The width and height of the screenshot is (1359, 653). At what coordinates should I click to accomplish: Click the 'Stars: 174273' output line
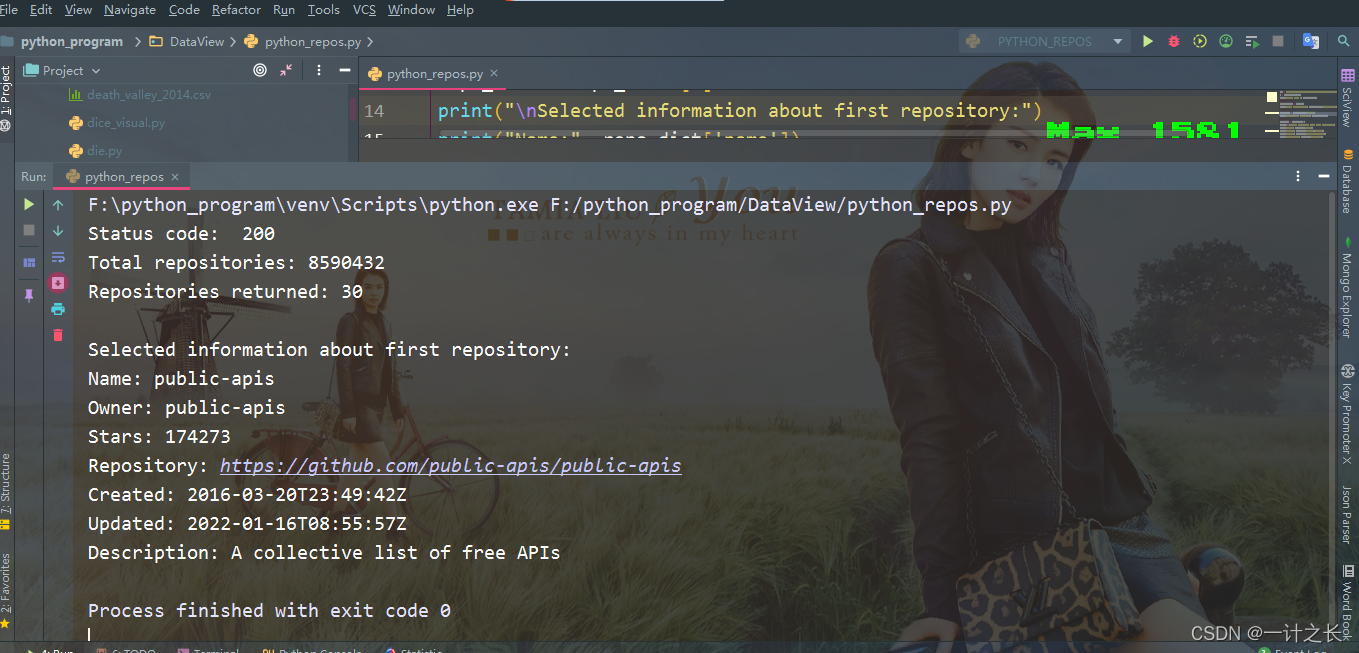coord(159,437)
